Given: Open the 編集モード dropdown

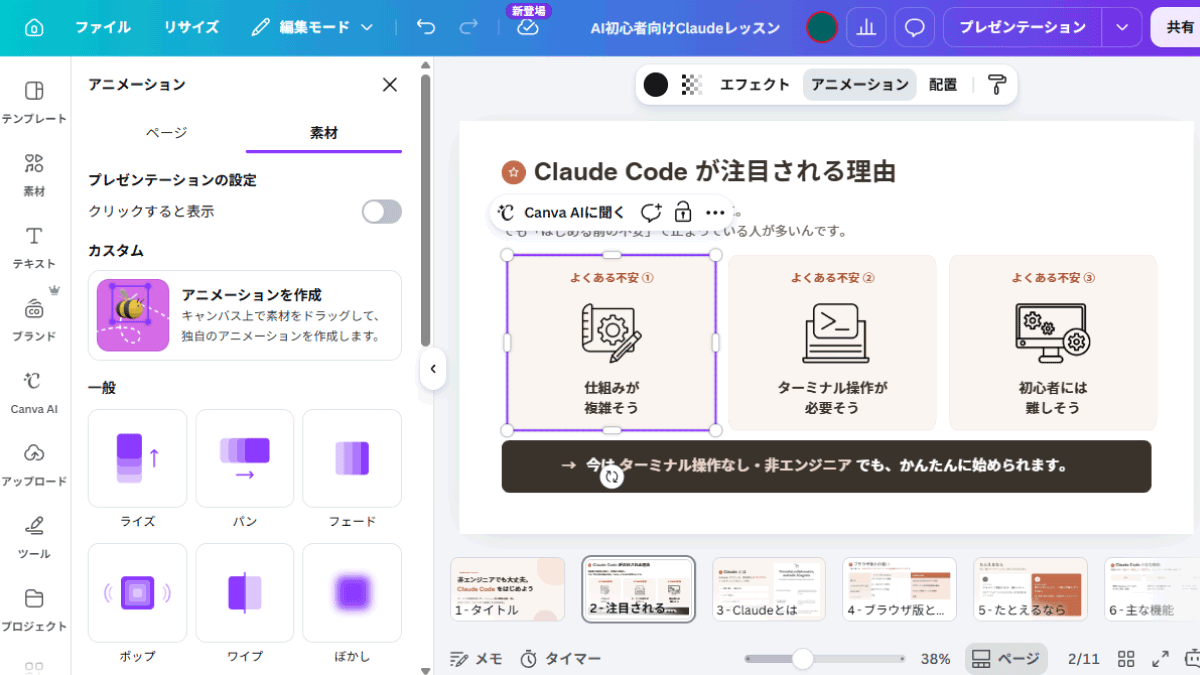Looking at the screenshot, I should (x=313, y=27).
